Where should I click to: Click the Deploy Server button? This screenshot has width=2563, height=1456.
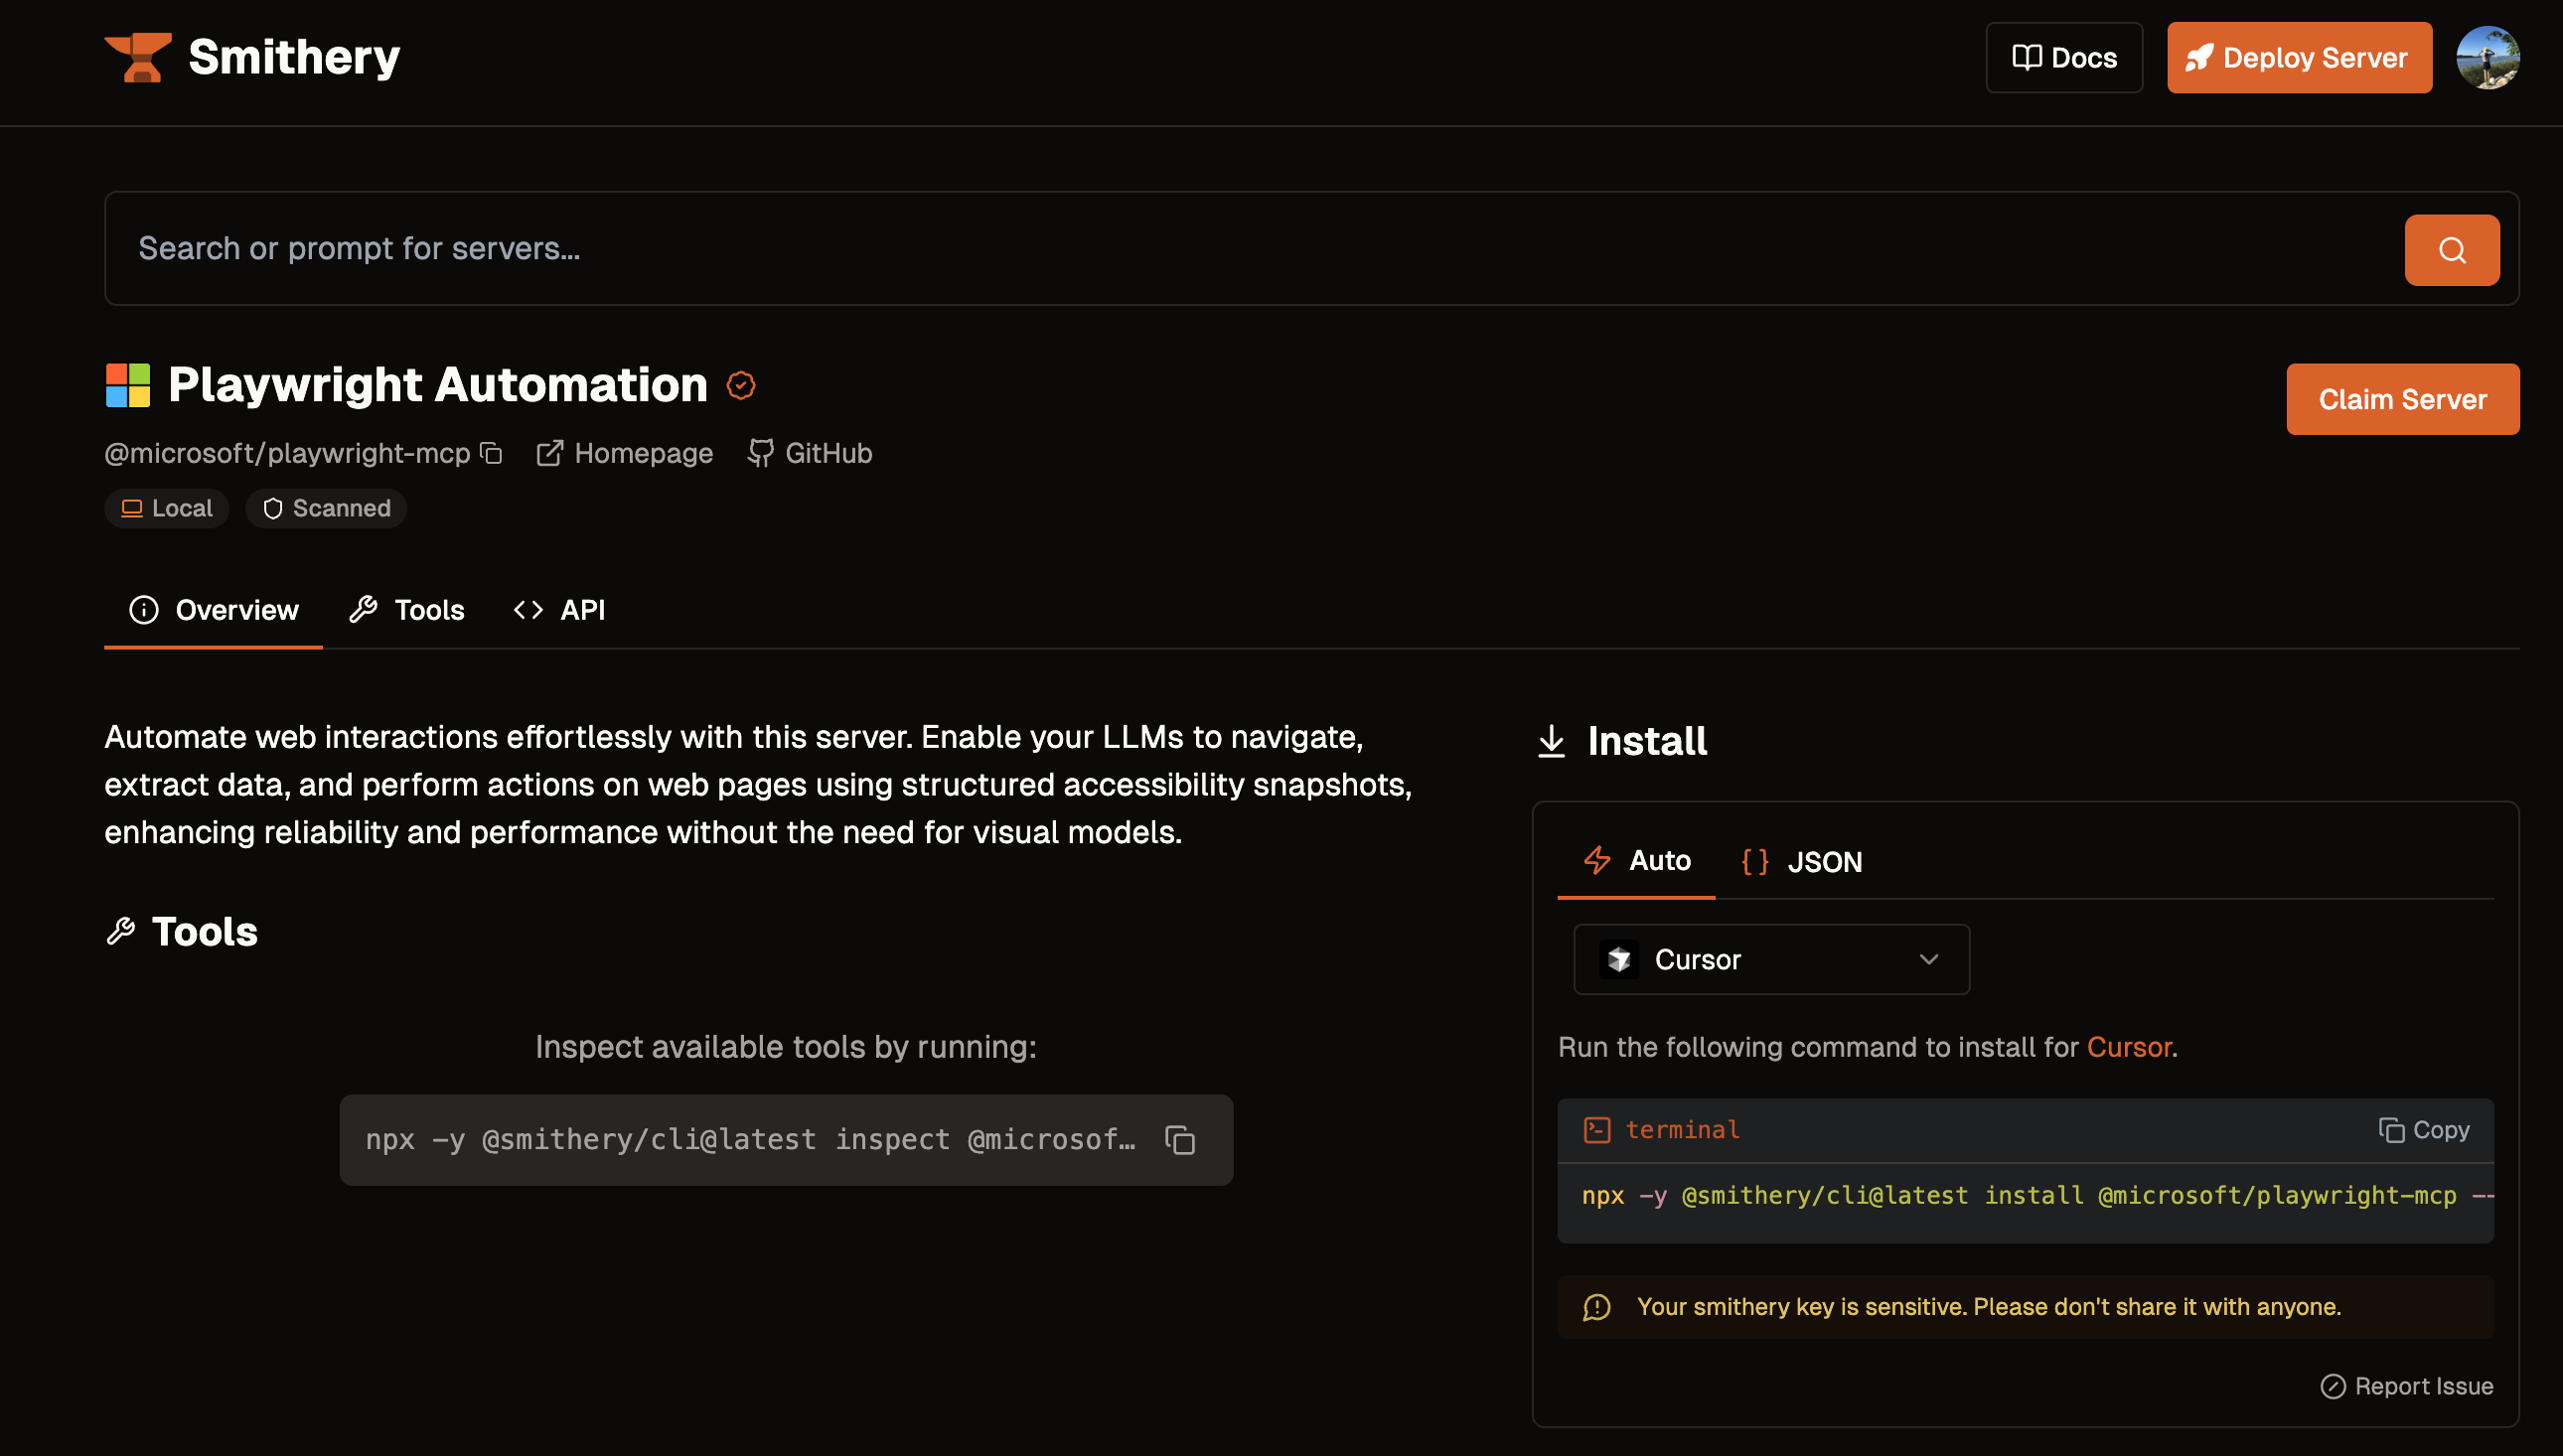point(2298,58)
